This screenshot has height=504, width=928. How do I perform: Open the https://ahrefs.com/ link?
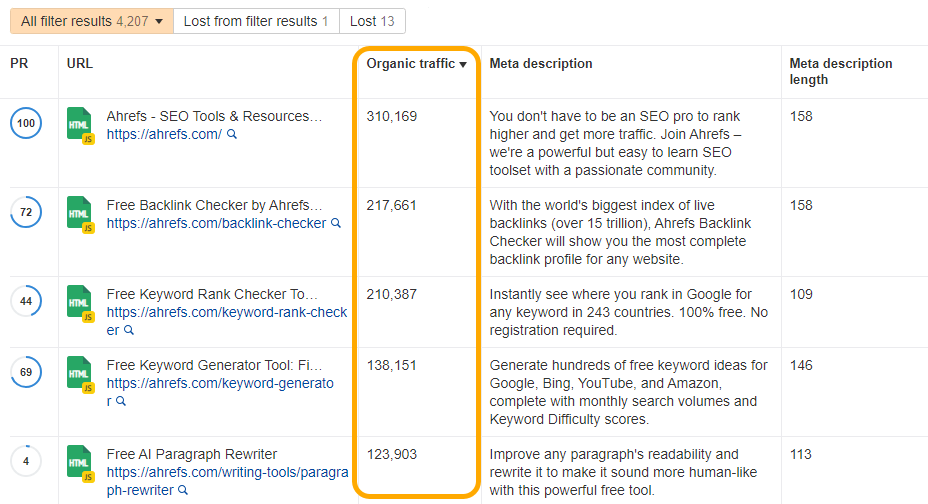(164, 134)
